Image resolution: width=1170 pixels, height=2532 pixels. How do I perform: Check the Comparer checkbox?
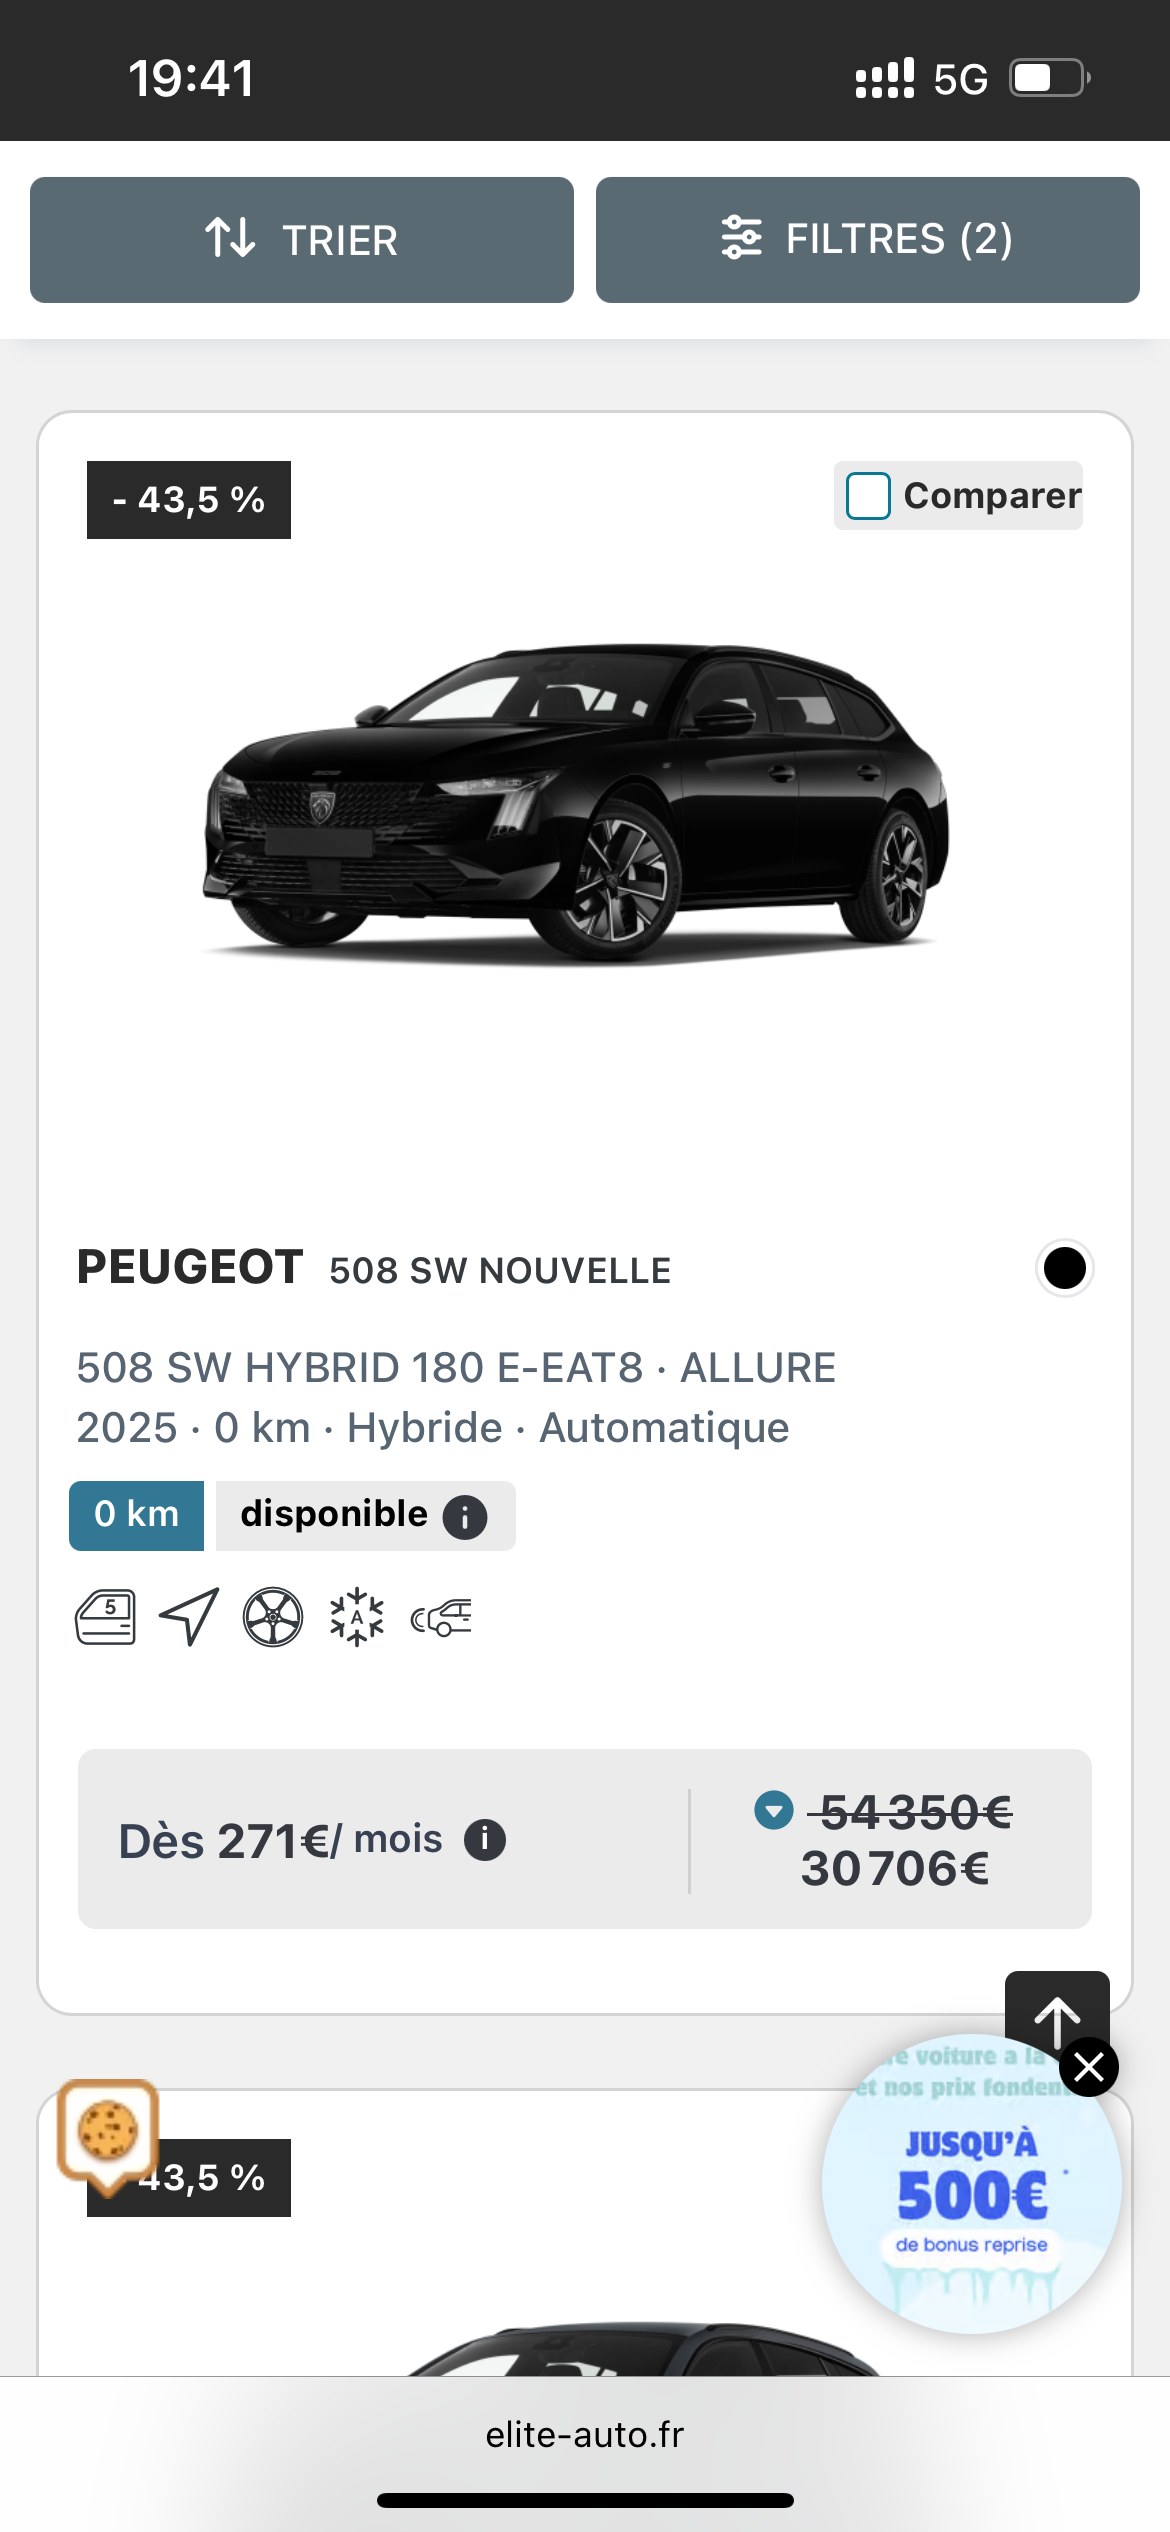click(868, 496)
